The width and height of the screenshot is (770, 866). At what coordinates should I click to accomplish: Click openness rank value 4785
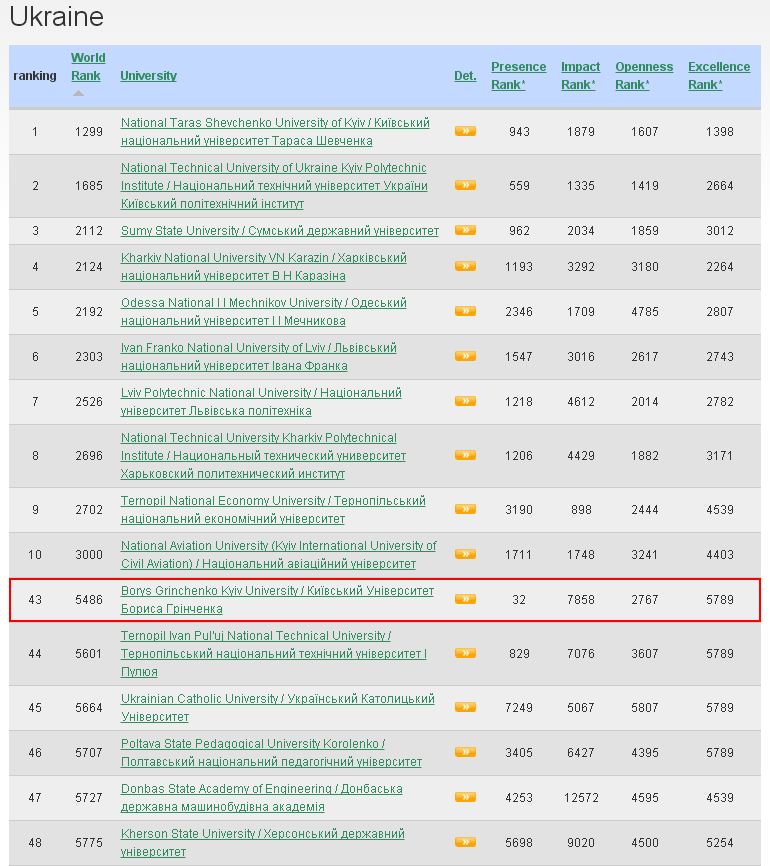[x=645, y=311]
